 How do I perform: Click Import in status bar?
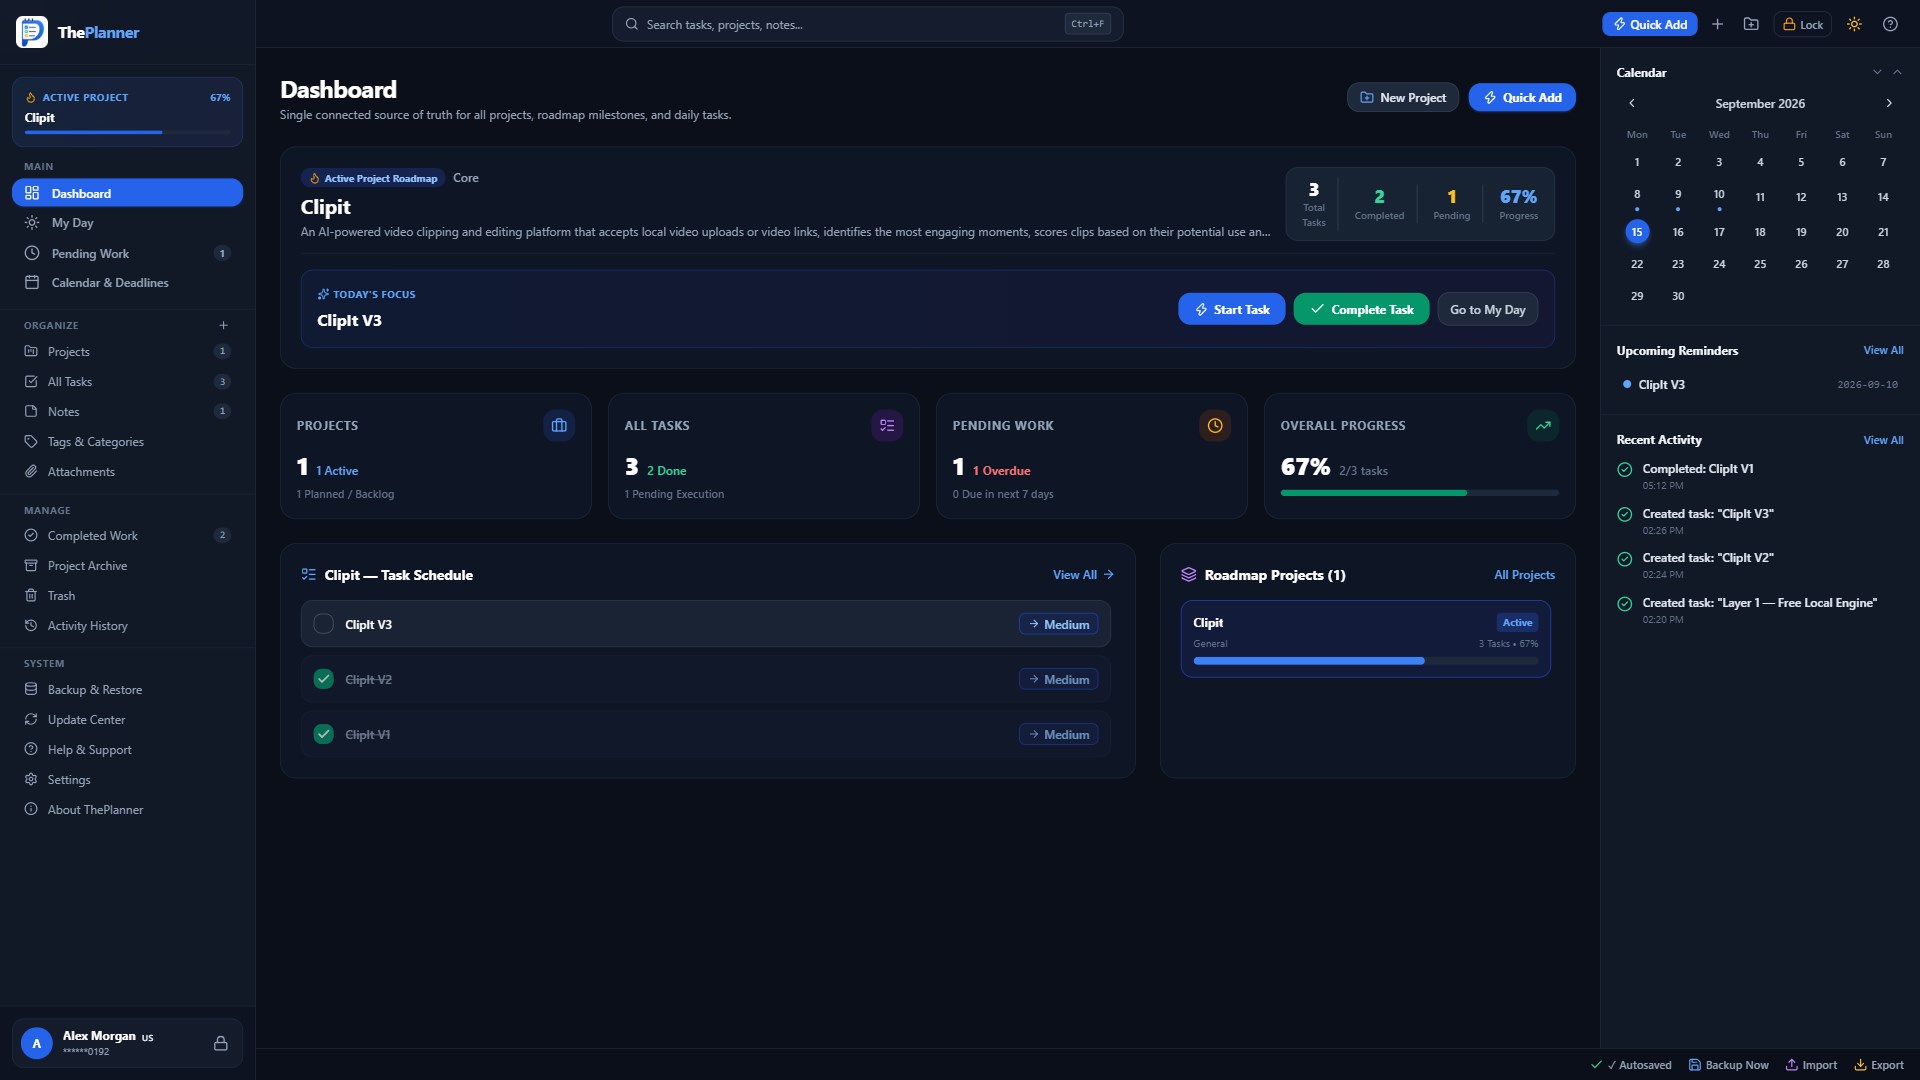1811,1065
